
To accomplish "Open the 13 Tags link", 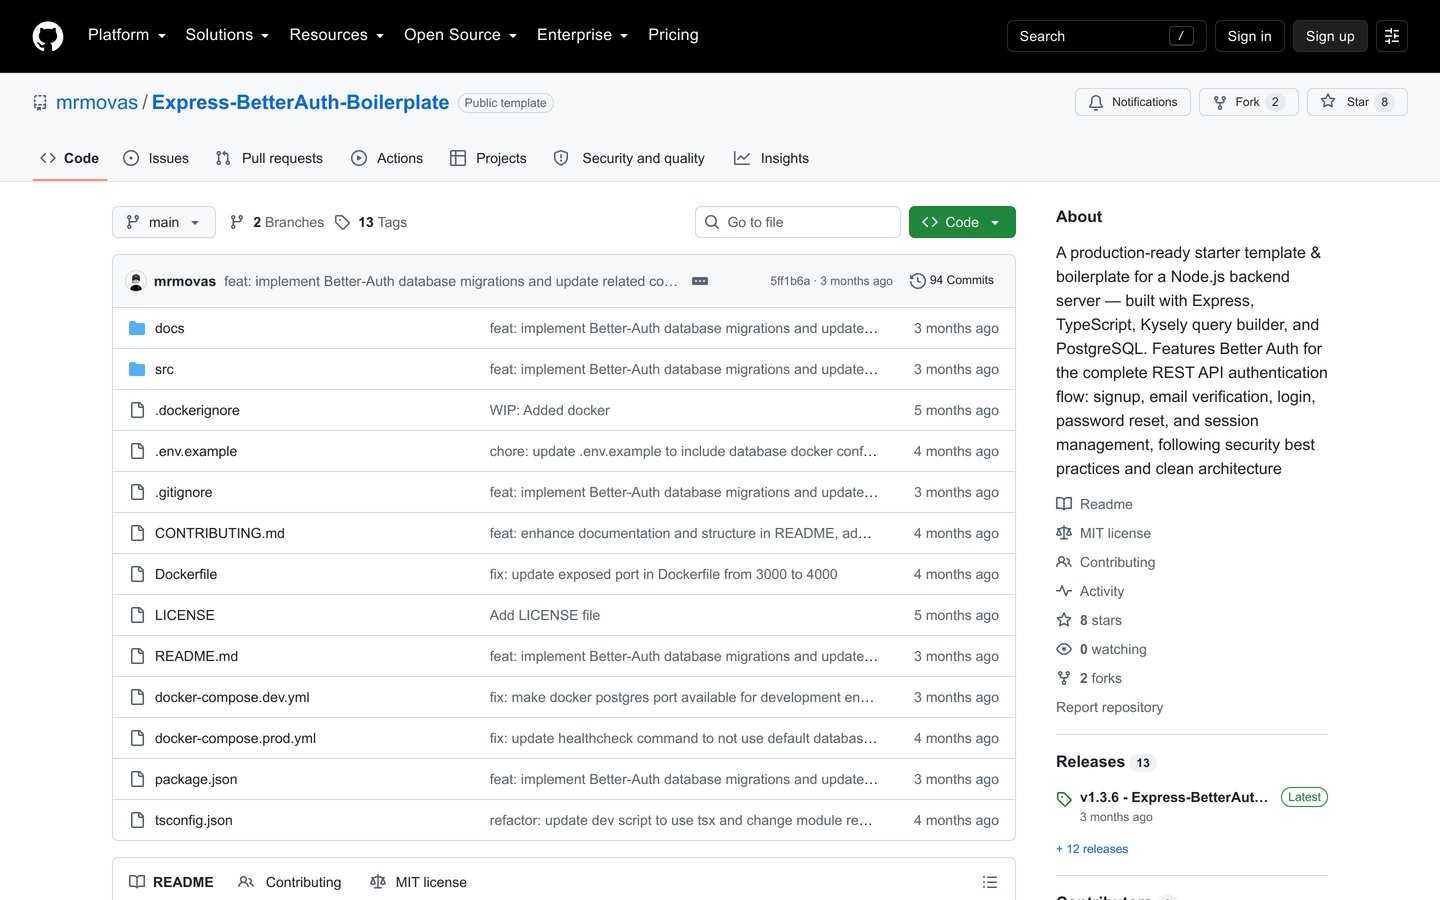I will point(371,222).
